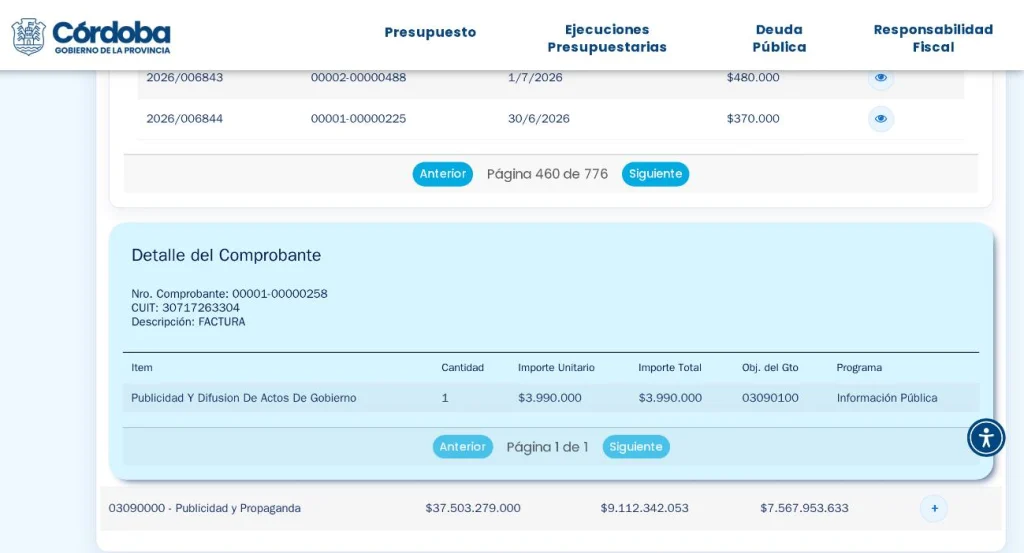This screenshot has width=1024, height=553.
Task: Select the Publicidad Y Difusion item row
Action: point(551,398)
